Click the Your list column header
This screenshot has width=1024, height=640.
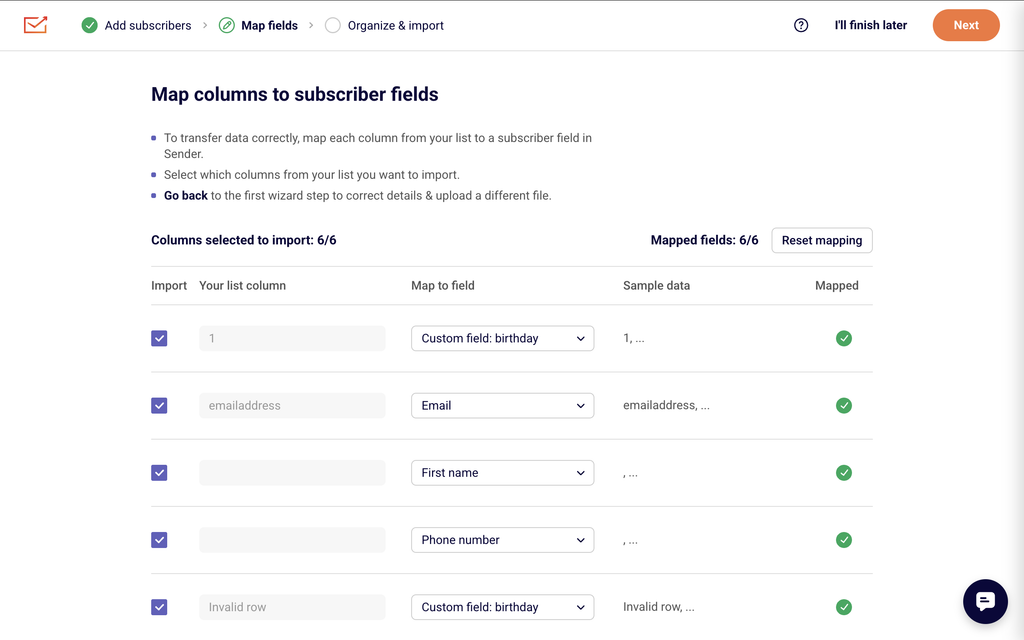pyautogui.click(x=242, y=285)
